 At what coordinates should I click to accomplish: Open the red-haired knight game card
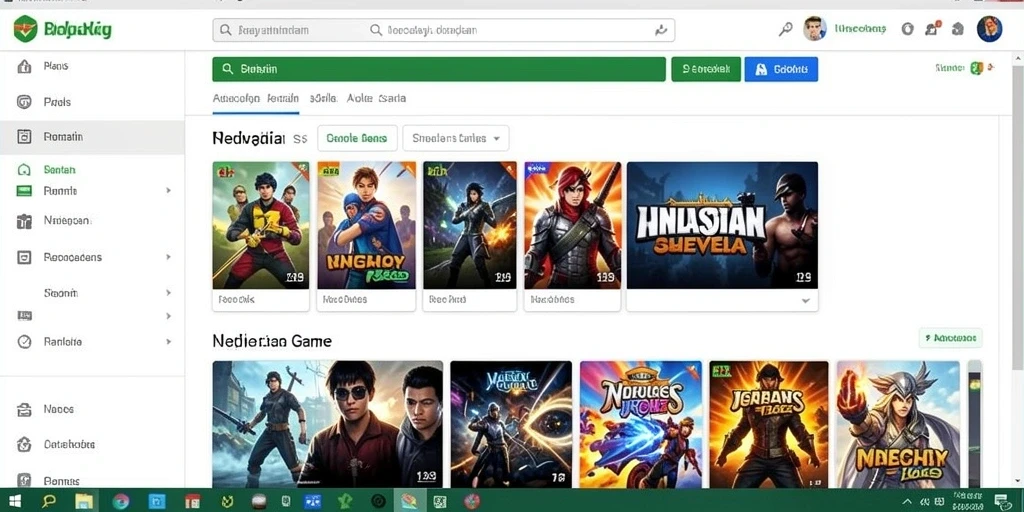[x=572, y=236]
